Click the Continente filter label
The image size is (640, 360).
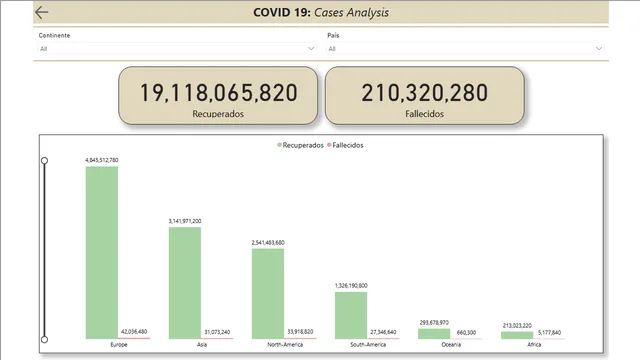point(54,36)
